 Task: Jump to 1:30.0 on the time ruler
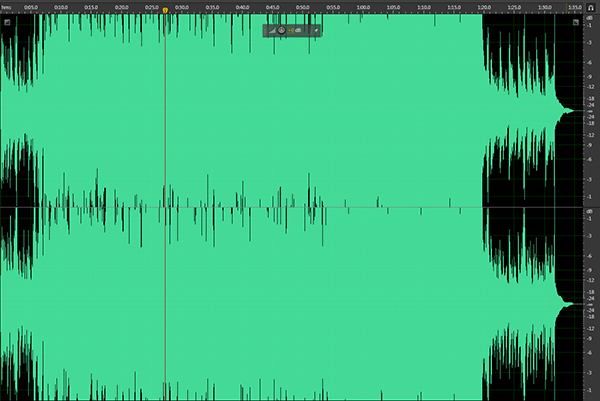(x=543, y=9)
